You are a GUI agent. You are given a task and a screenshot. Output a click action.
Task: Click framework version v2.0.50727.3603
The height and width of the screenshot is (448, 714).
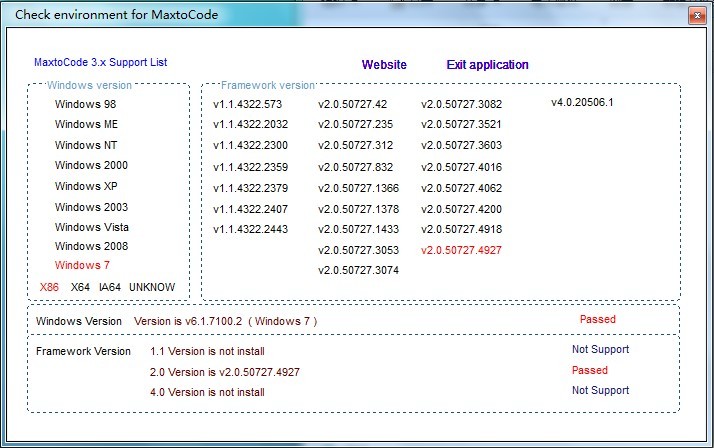(x=461, y=145)
